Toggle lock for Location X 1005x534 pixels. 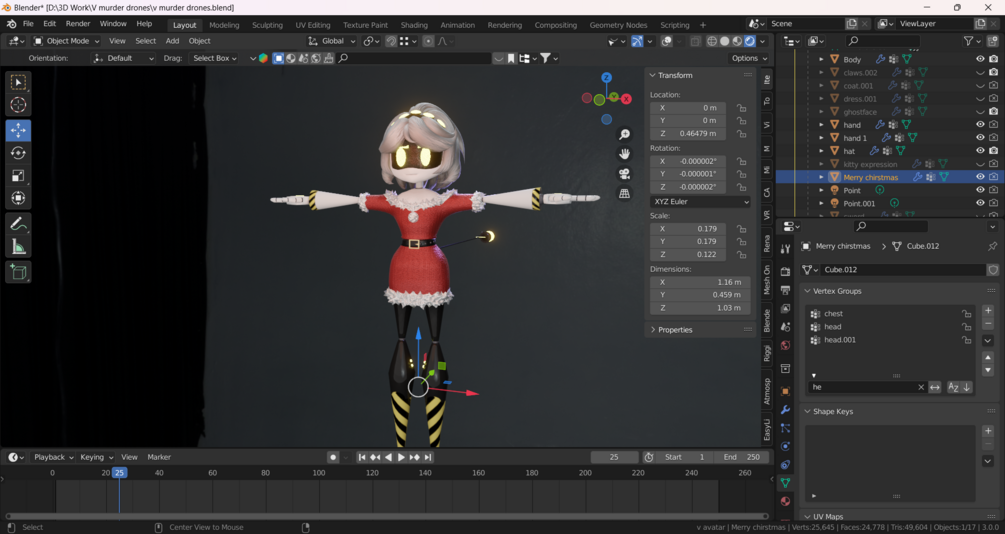(x=741, y=108)
